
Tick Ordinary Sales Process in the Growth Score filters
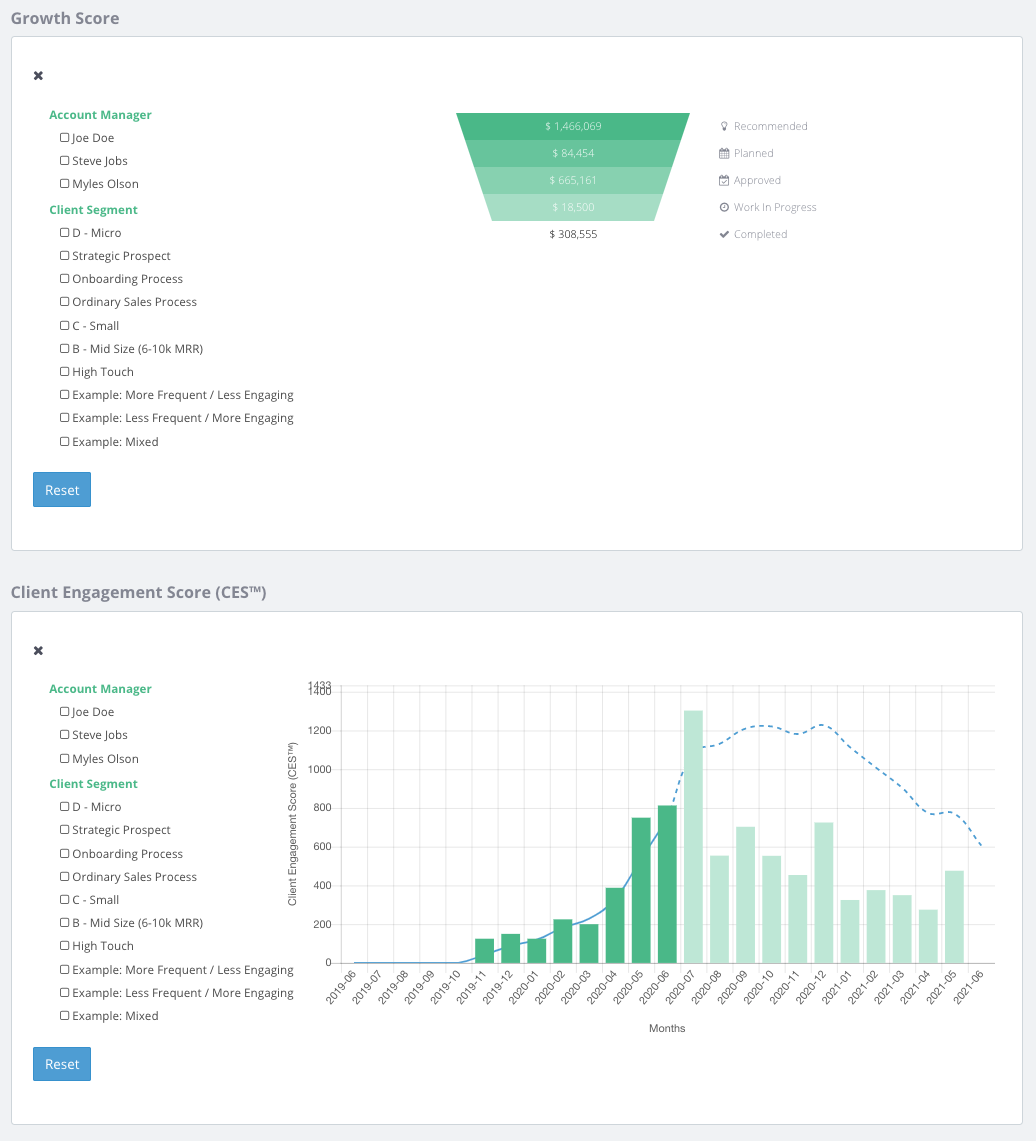(65, 302)
